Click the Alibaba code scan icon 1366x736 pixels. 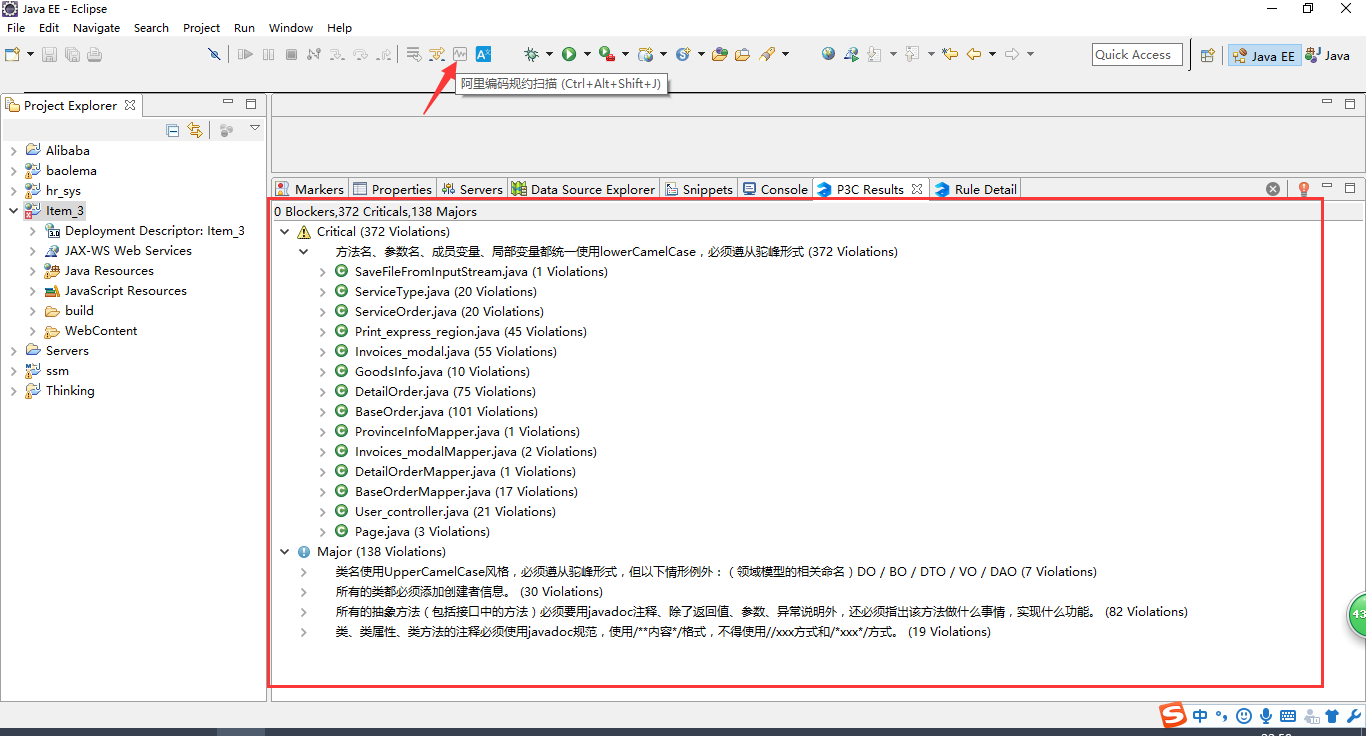click(x=460, y=54)
